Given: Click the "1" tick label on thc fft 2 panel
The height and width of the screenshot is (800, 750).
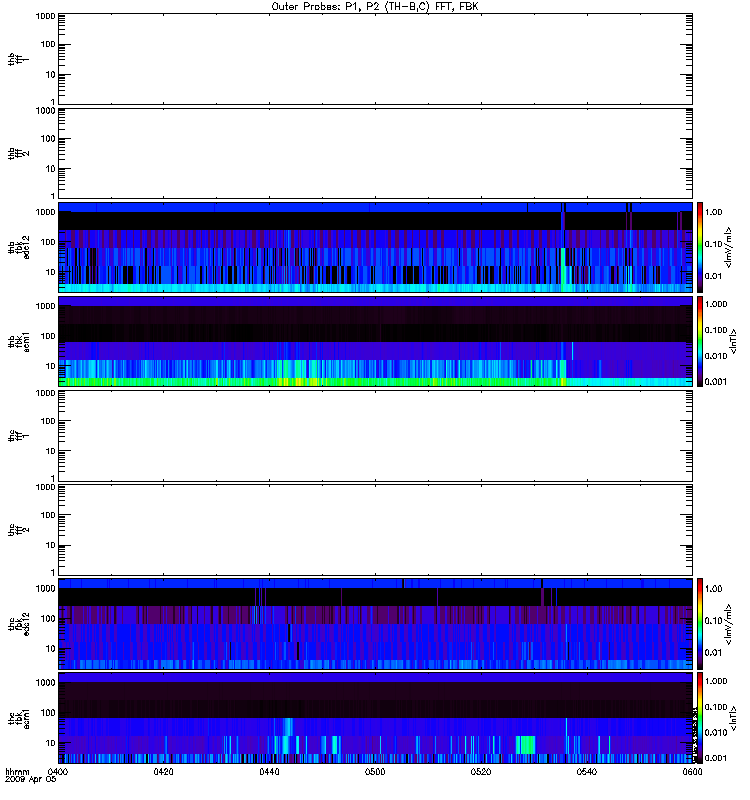Looking at the screenshot, I should pyautogui.click(x=53, y=572).
